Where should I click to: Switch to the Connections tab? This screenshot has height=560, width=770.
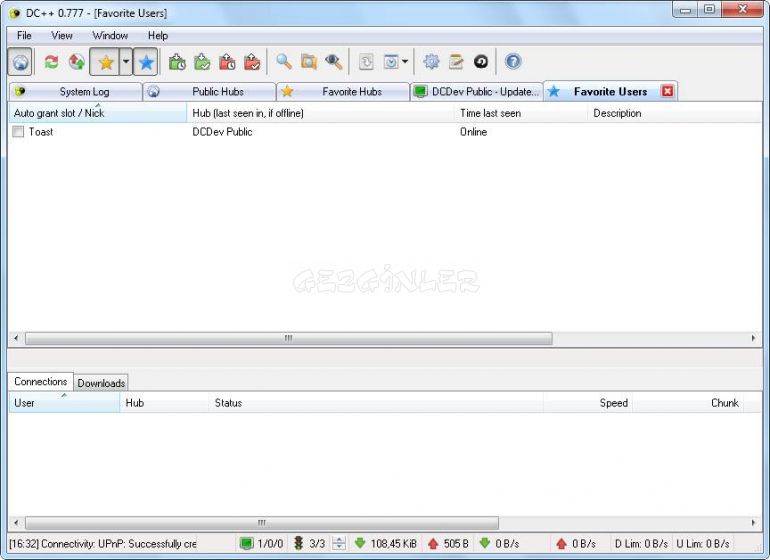point(40,382)
